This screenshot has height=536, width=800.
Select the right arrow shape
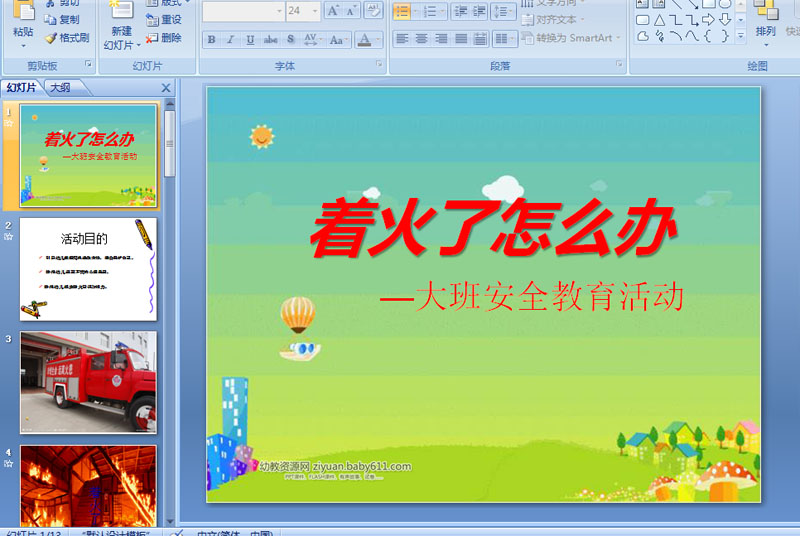708,20
